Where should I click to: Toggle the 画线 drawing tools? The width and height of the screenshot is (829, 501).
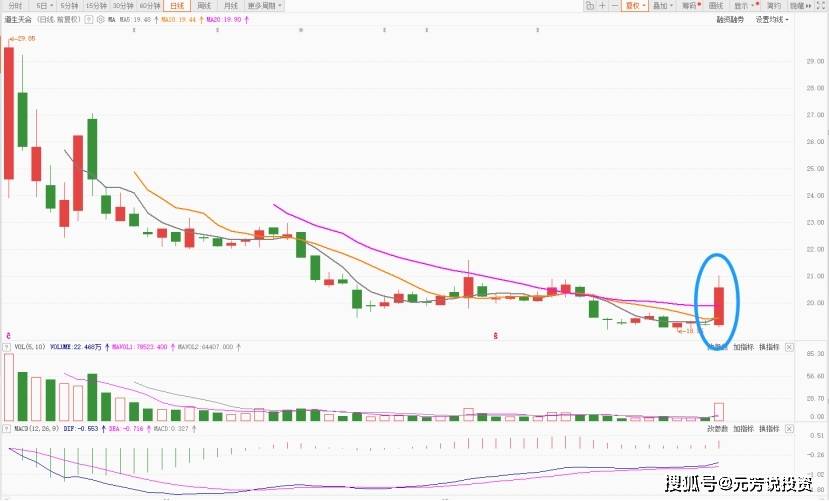point(716,6)
